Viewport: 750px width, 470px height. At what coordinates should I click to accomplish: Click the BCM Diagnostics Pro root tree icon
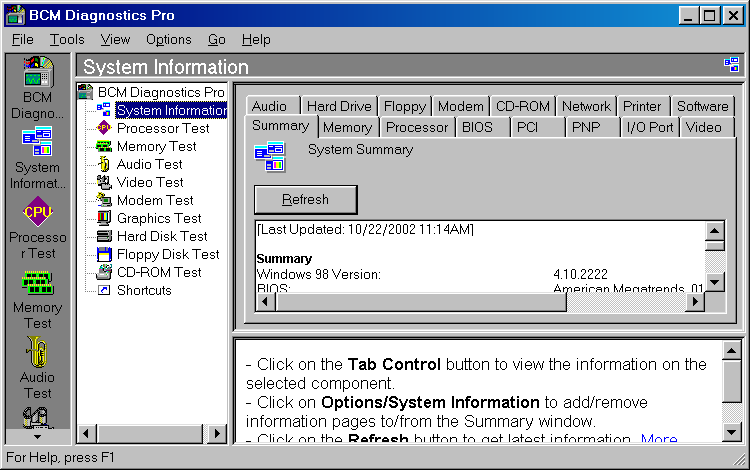pos(86,92)
